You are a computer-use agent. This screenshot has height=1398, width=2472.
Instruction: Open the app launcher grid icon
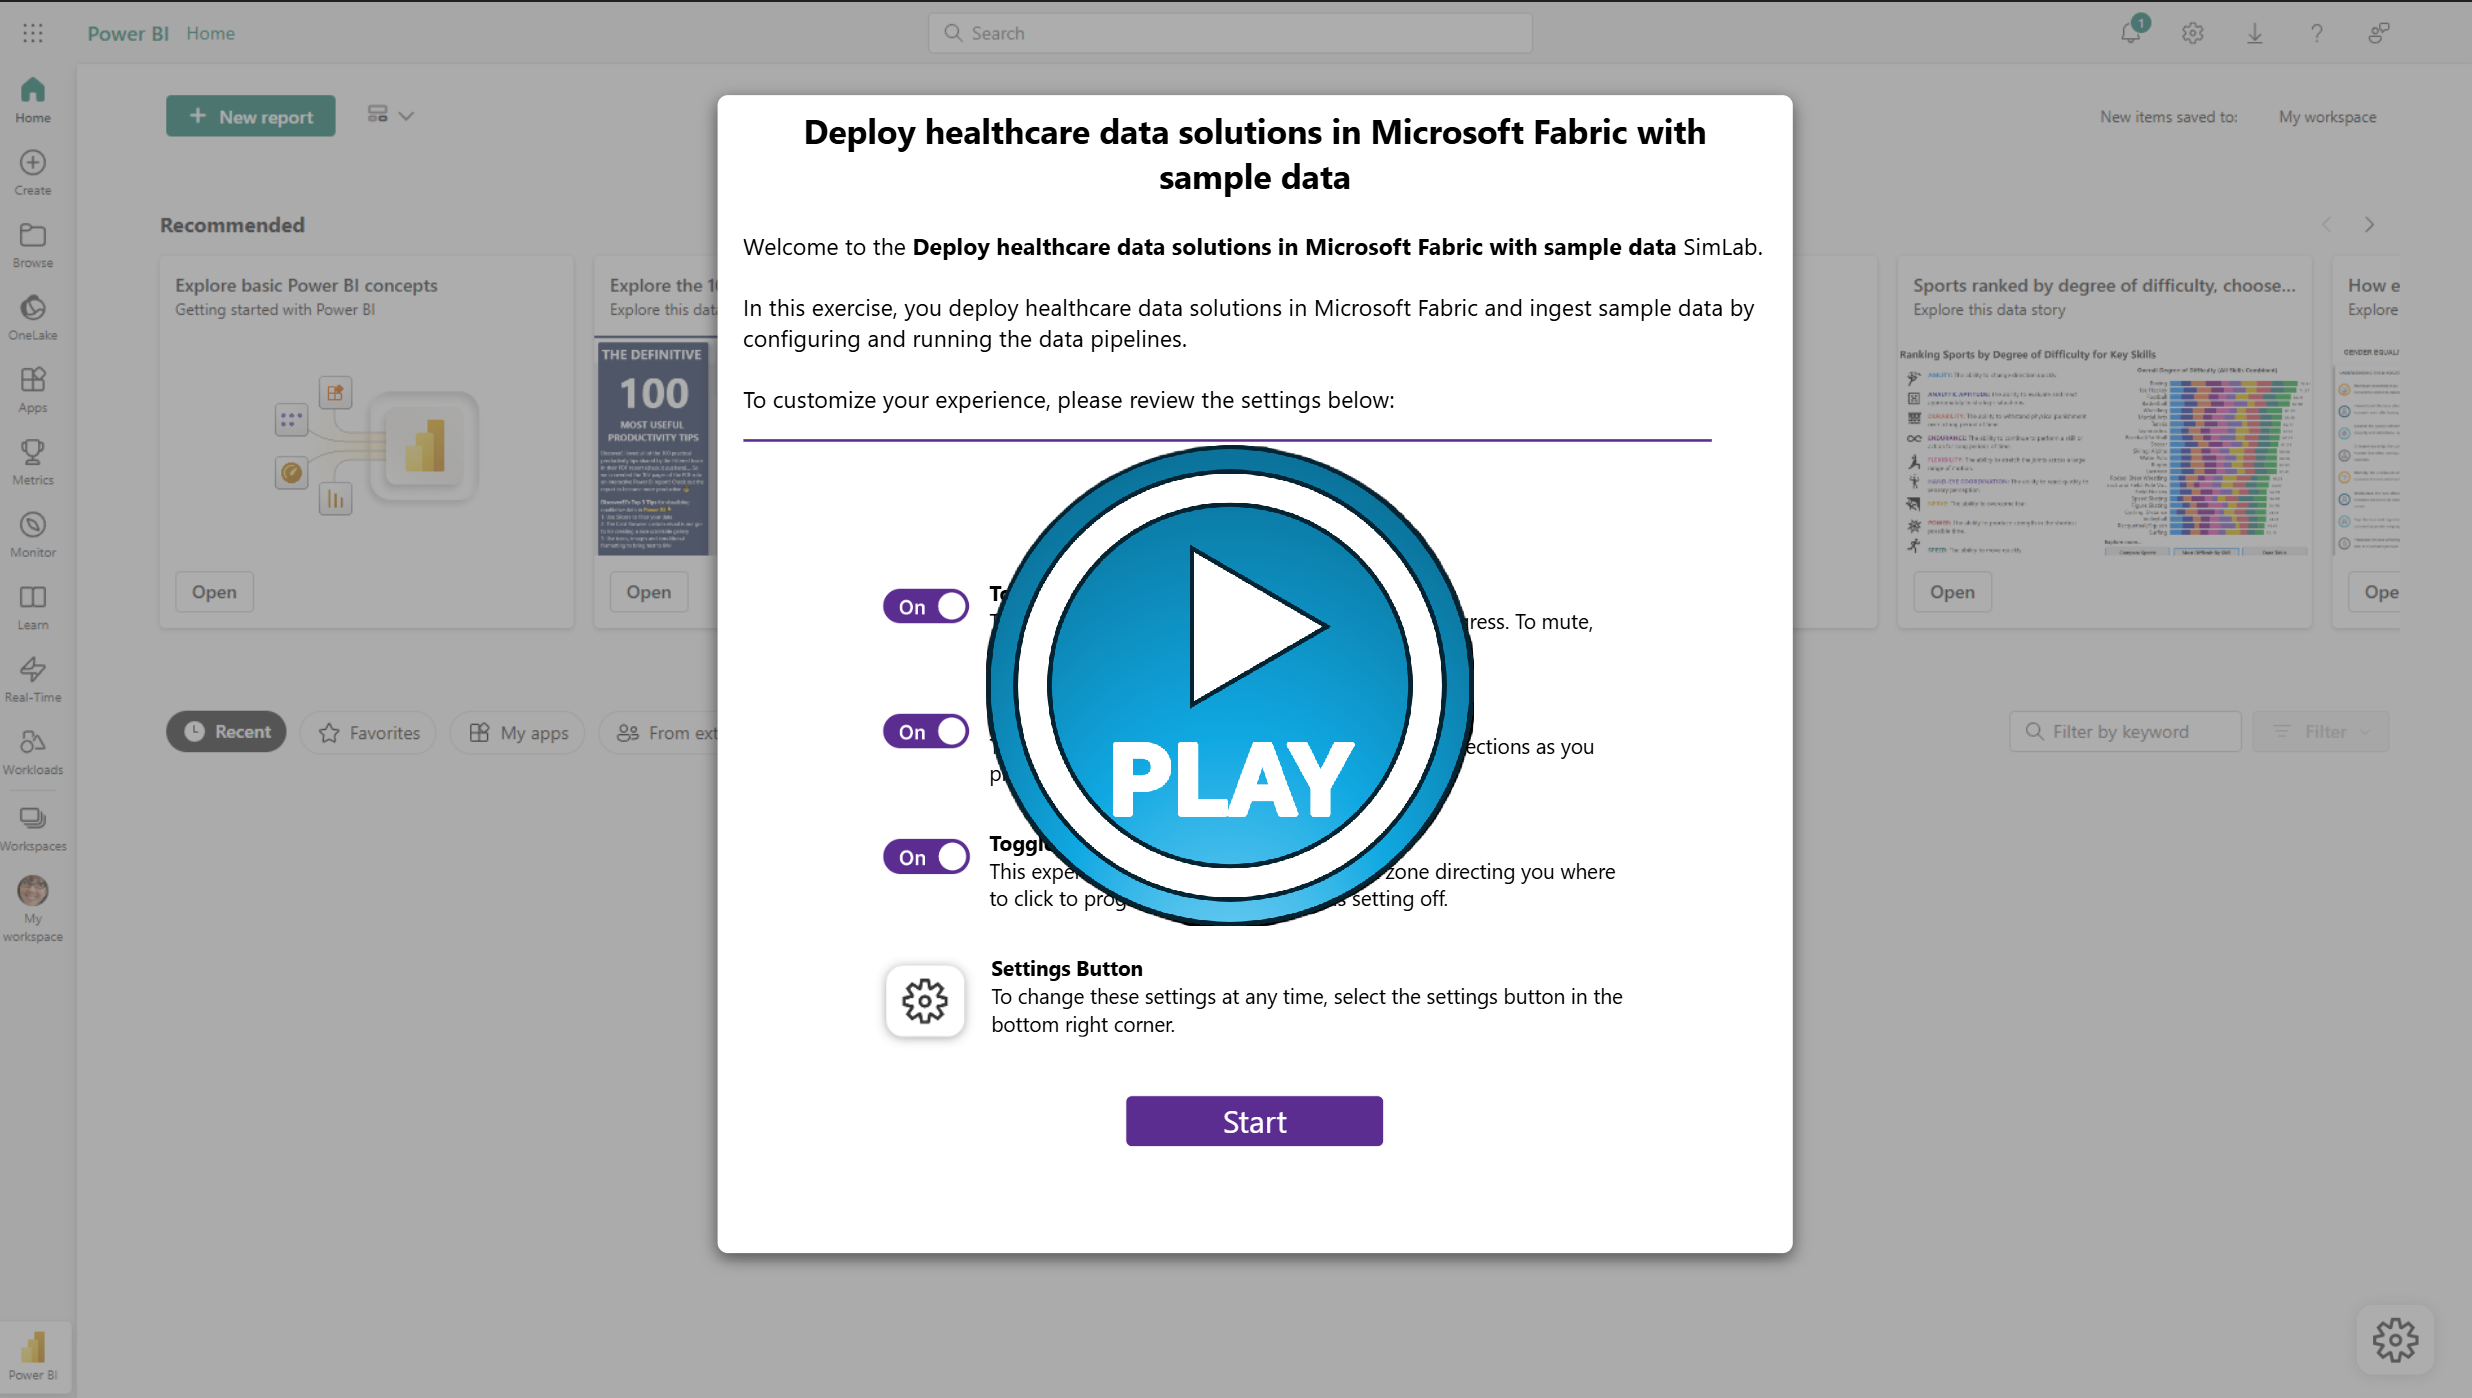(x=33, y=33)
